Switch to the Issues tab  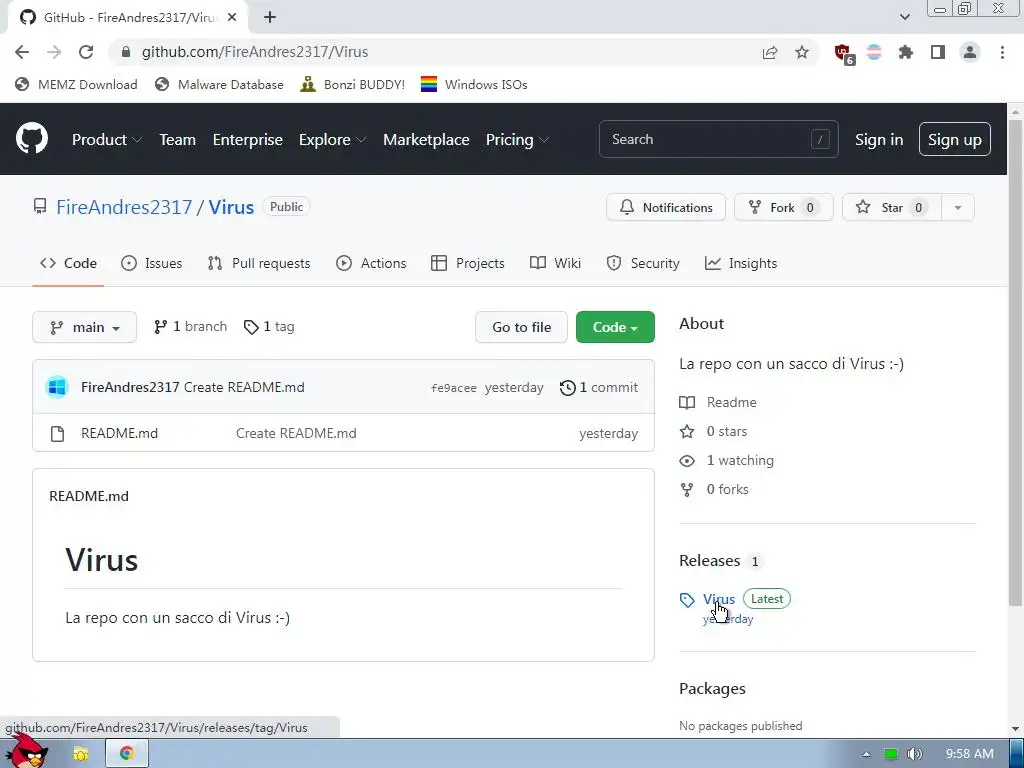[x=152, y=263]
